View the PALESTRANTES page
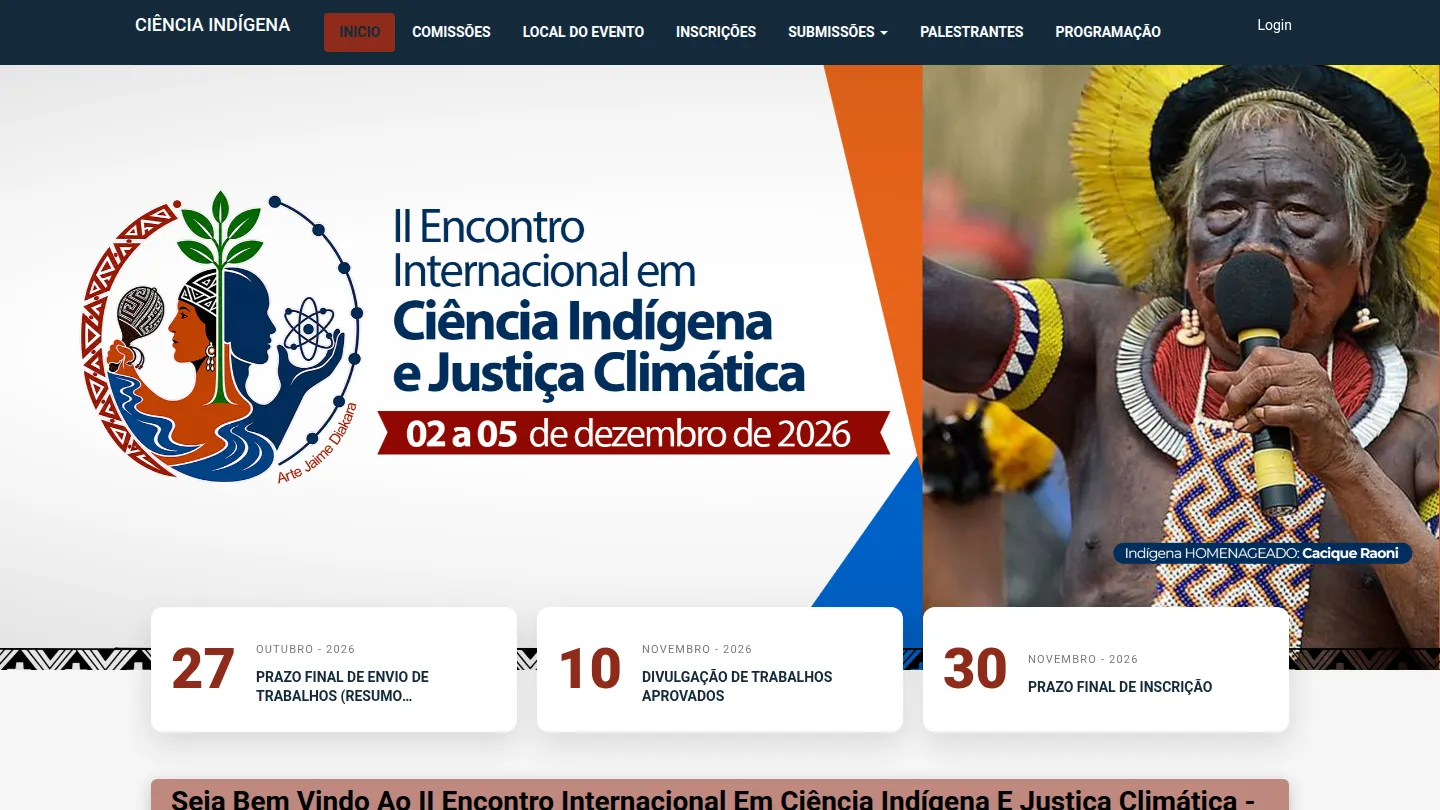Viewport: 1440px width, 810px height. click(972, 32)
